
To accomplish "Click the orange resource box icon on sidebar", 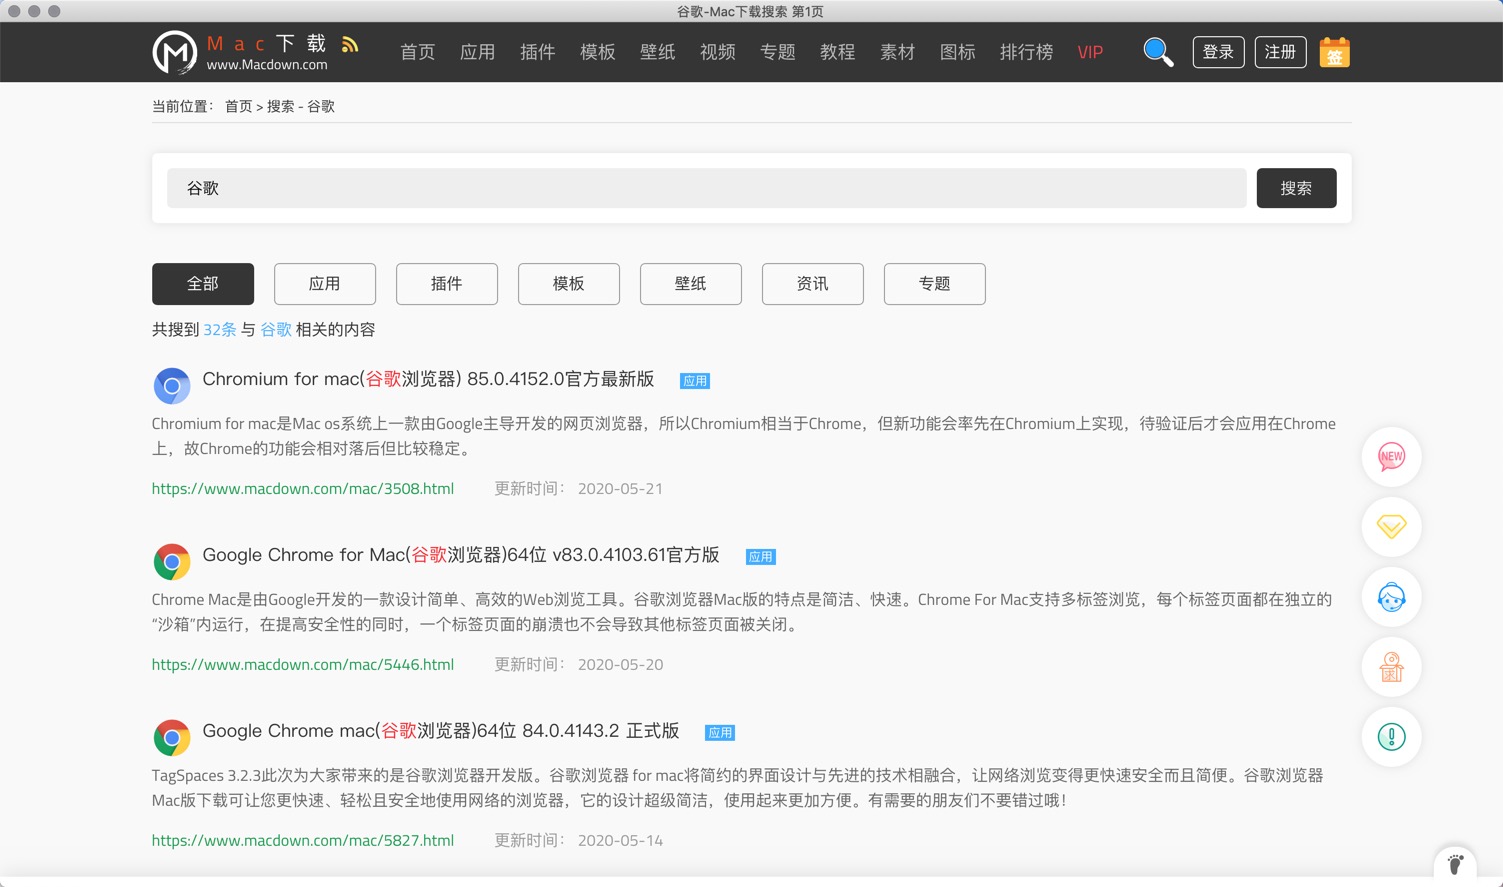I will [x=1390, y=667].
